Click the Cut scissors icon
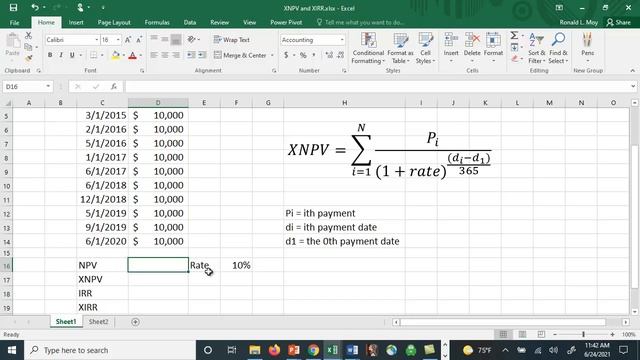 [x=28, y=36]
